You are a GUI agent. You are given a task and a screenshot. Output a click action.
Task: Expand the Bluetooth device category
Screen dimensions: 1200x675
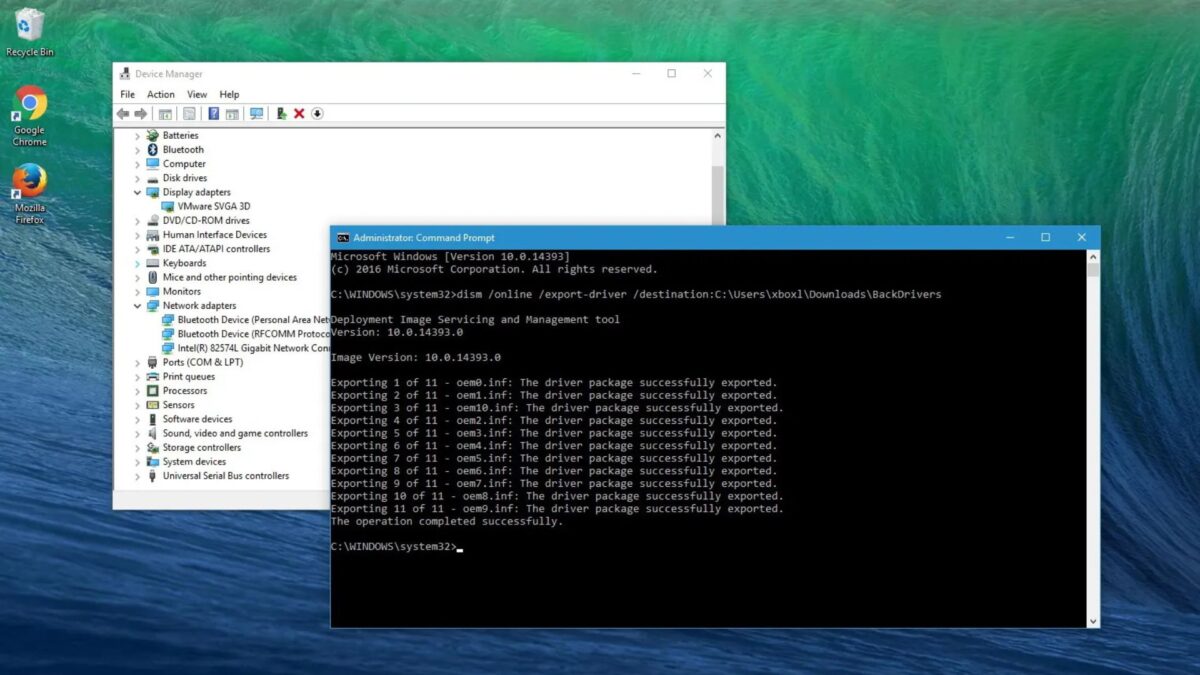(138, 150)
